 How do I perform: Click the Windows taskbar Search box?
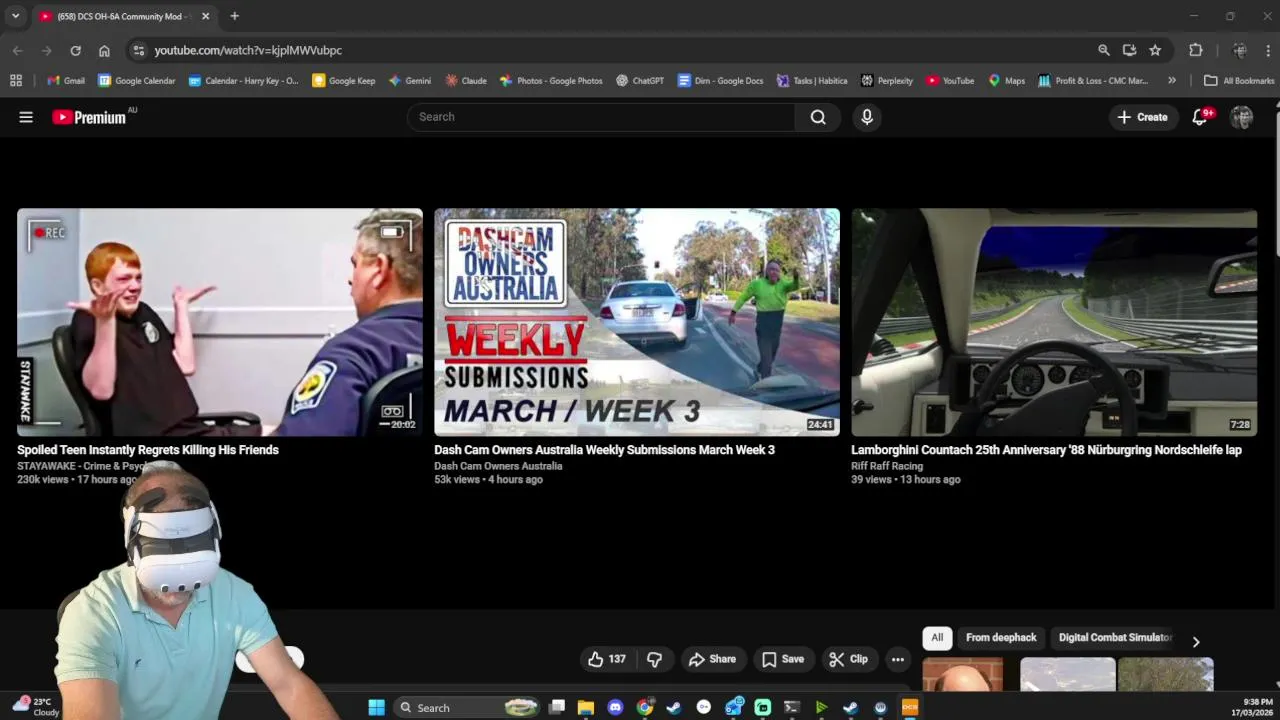coord(467,707)
